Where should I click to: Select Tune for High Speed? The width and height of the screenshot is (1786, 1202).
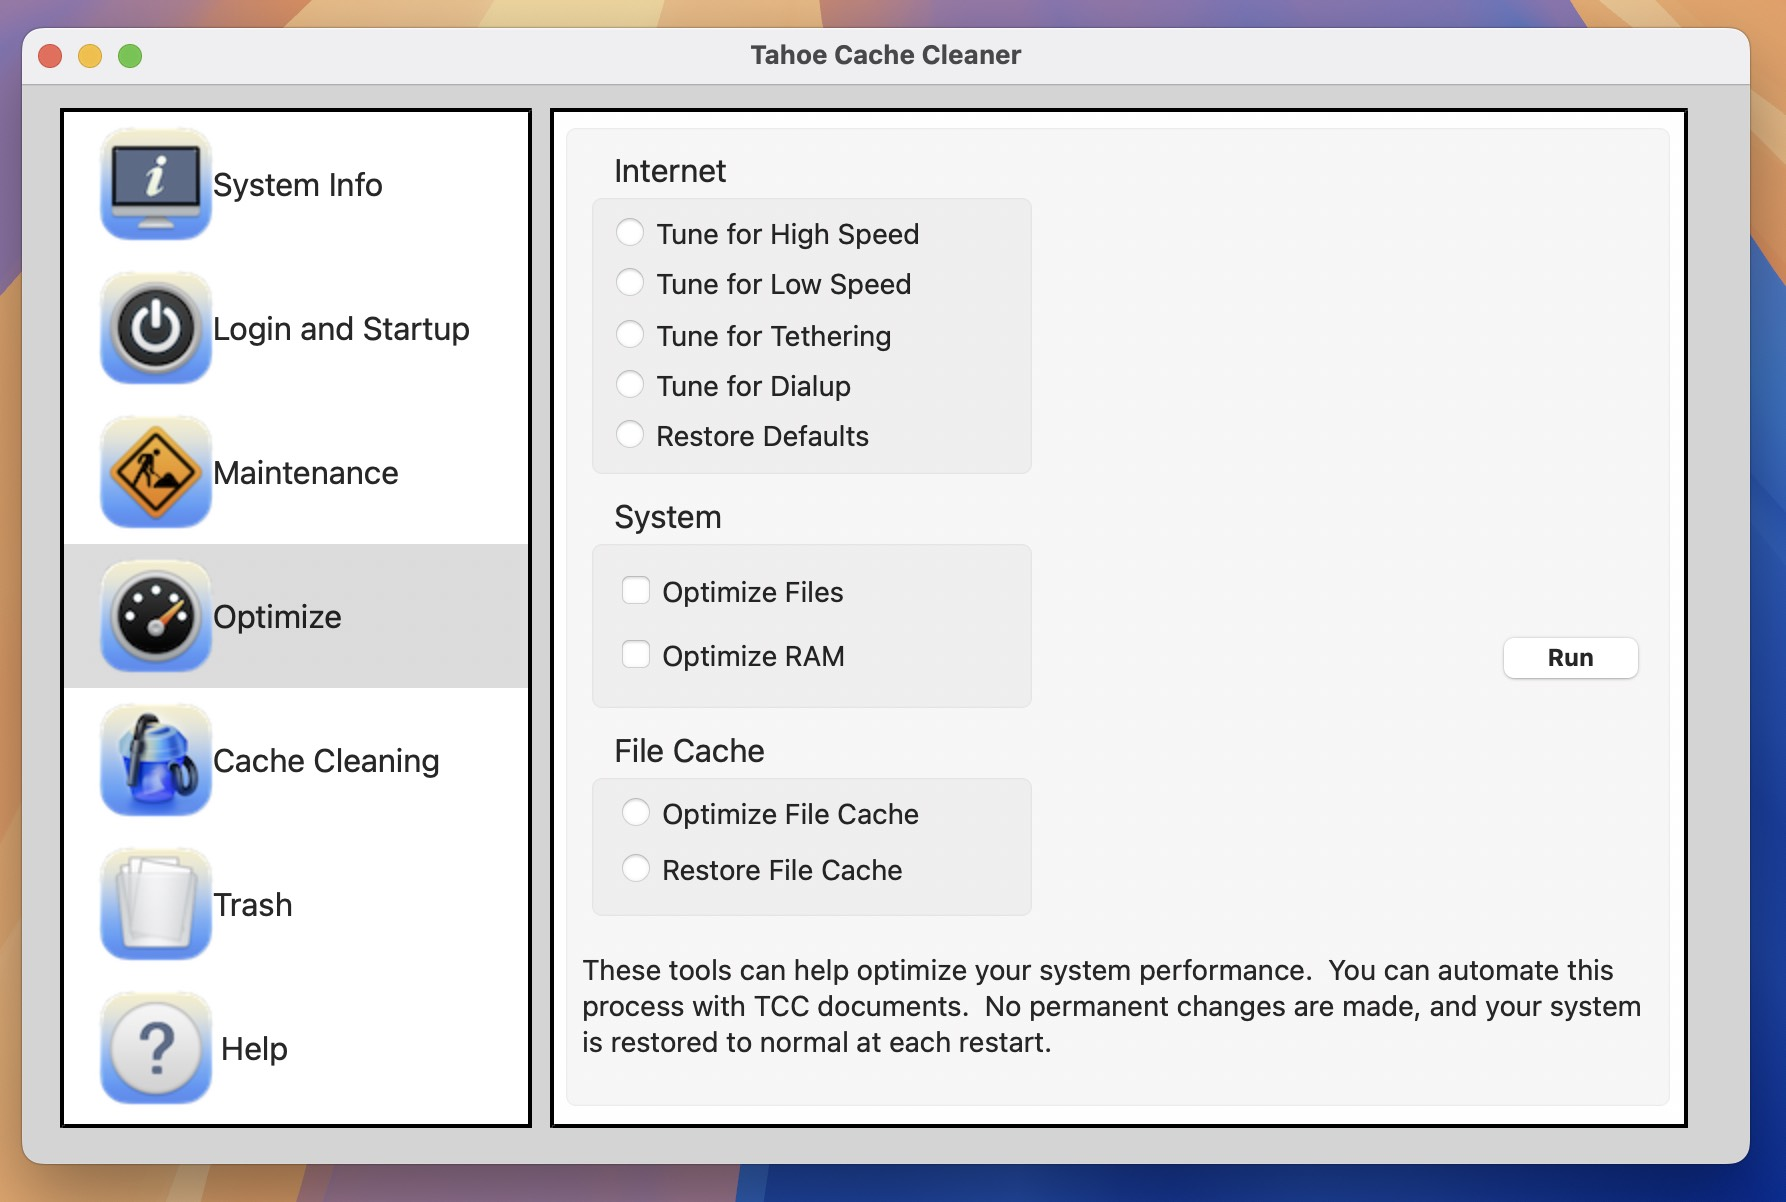tap(630, 232)
